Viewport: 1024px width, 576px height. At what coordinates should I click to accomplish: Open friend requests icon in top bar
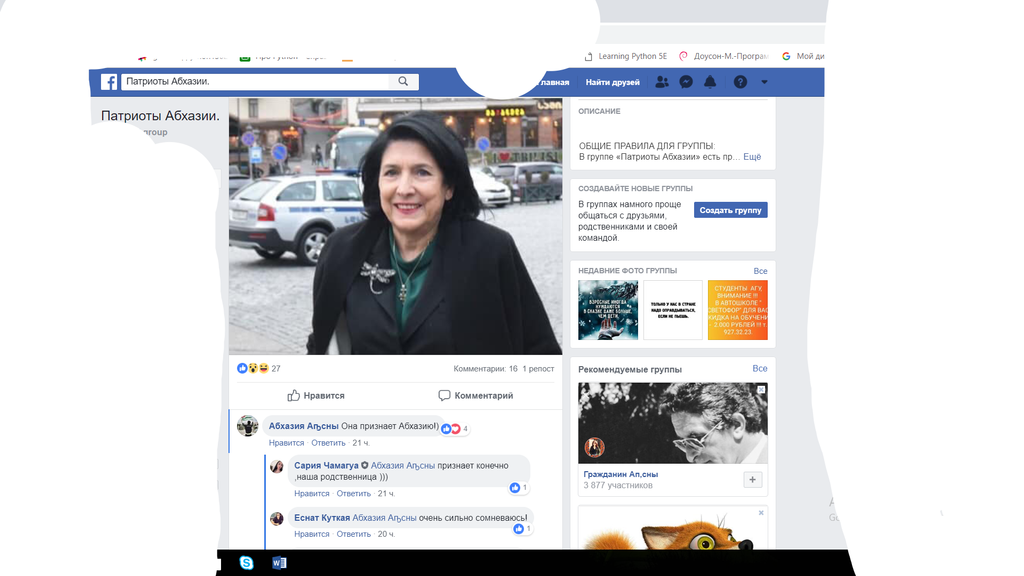660,82
